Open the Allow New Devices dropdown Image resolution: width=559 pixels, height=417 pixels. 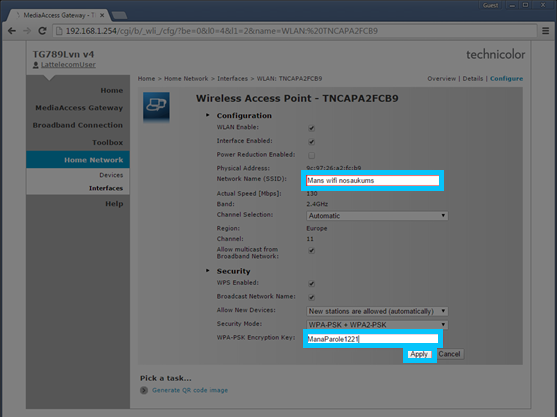(377, 311)
